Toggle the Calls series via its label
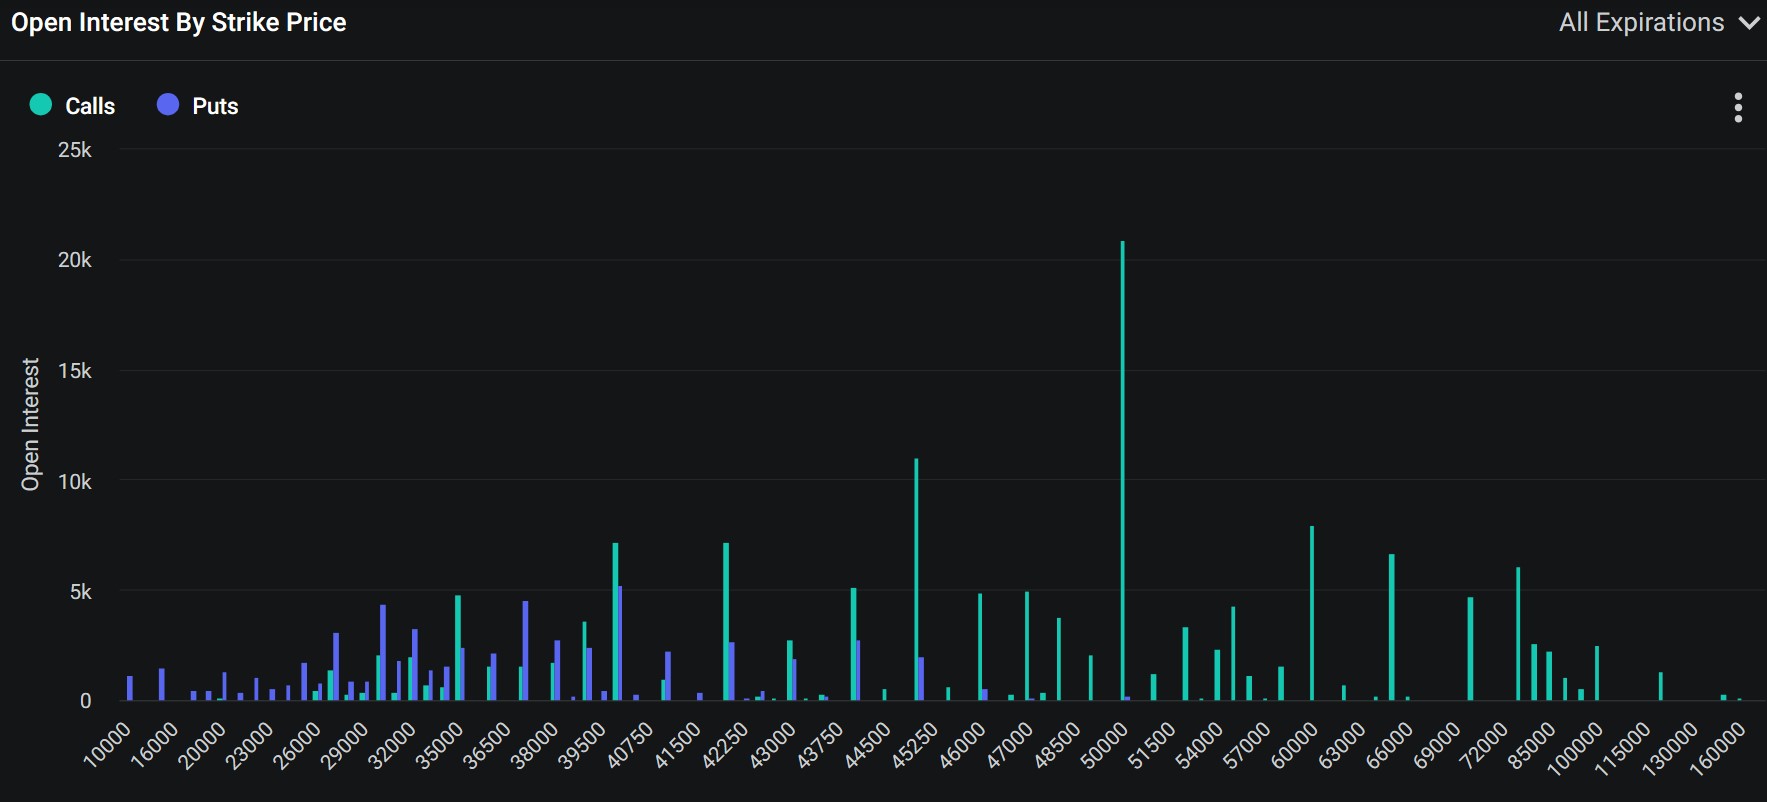Screen dimensions: 1767x802 coord(90,106)
